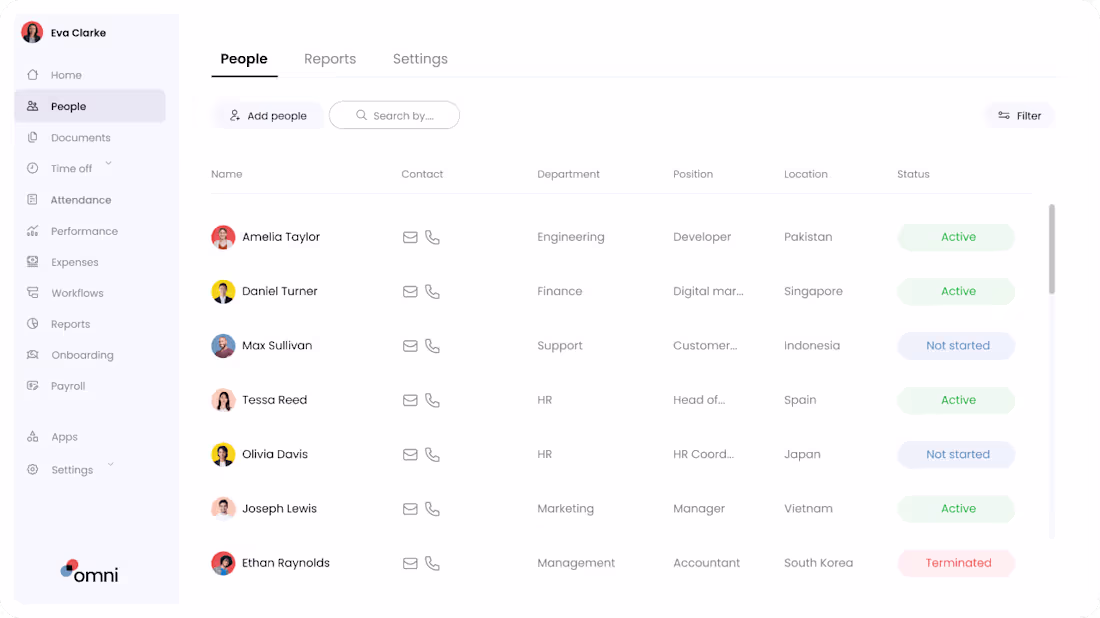
Task: Click the Add people button
Action: (x=268, y=116)
